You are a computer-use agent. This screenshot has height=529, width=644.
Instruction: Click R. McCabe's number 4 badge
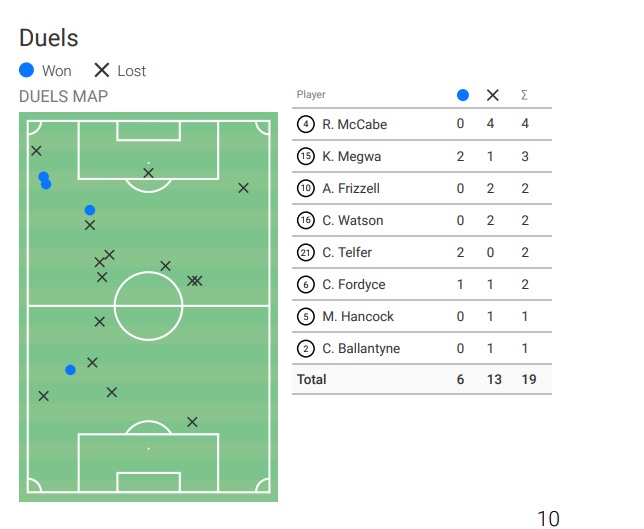[306, 125]
